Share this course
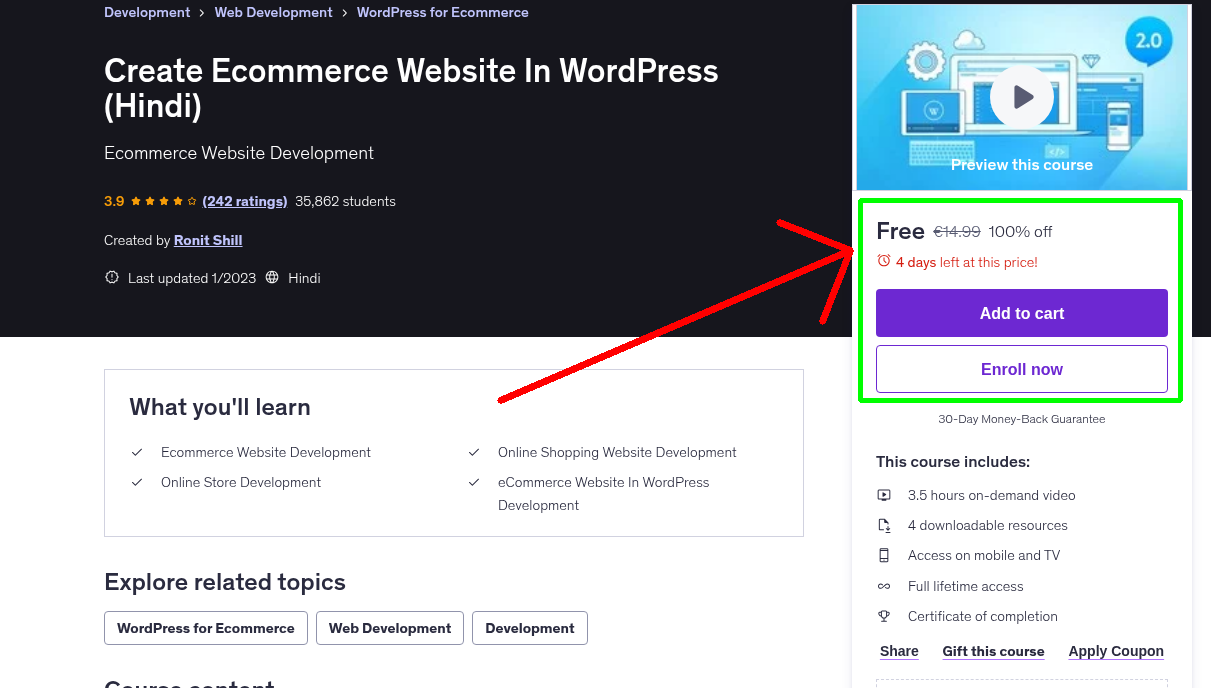 (898, 651)
